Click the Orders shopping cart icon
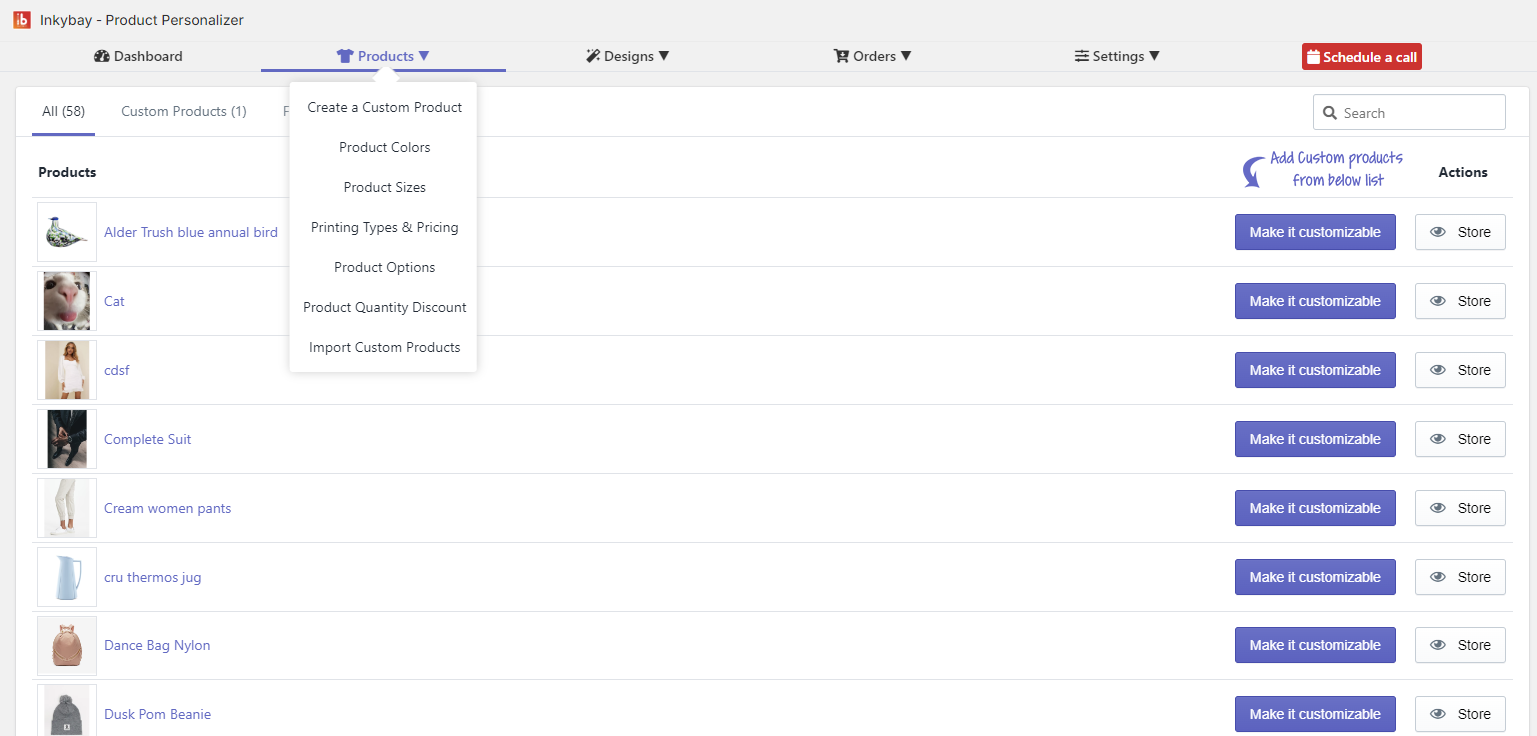This screenshot has height=736, width=1537. [x=841, y=57]
